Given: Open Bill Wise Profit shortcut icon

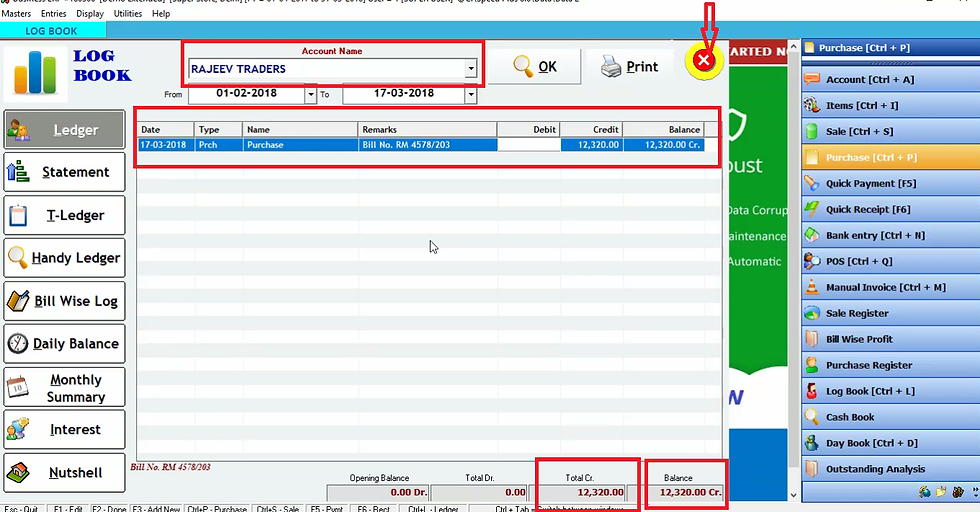Looking at the screenshot, I should [x=812, y=339].
